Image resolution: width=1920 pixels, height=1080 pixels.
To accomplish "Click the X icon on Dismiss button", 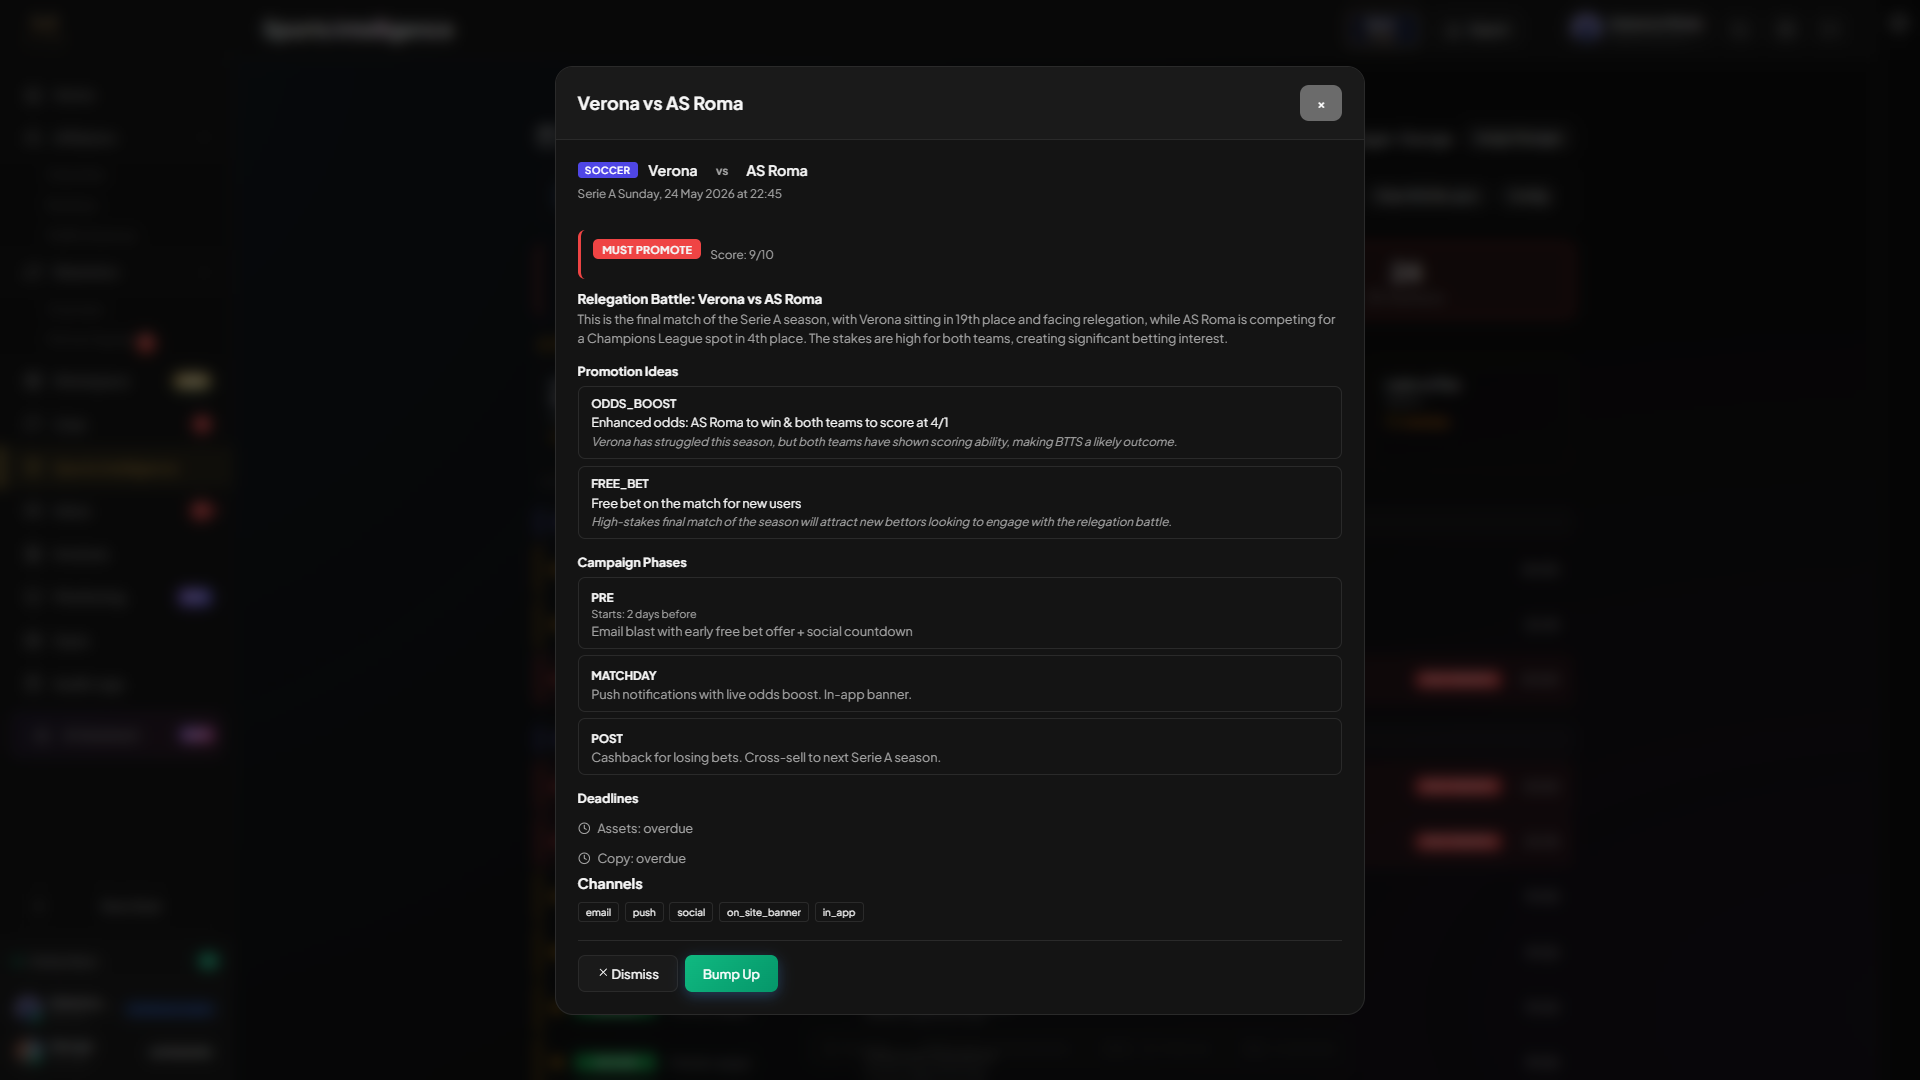I will (603, 973).
